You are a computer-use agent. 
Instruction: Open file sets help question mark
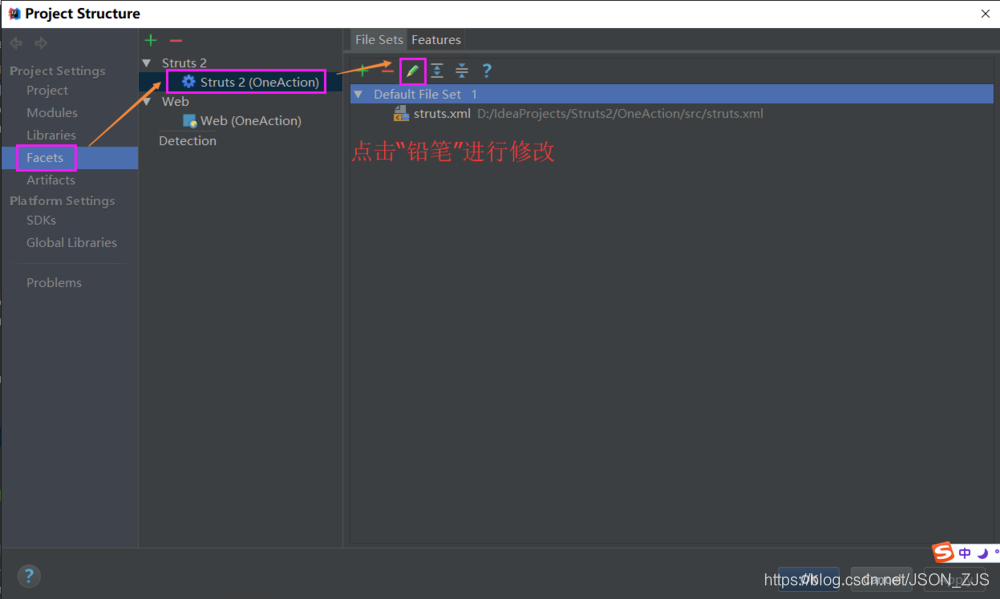pos(487,70)
